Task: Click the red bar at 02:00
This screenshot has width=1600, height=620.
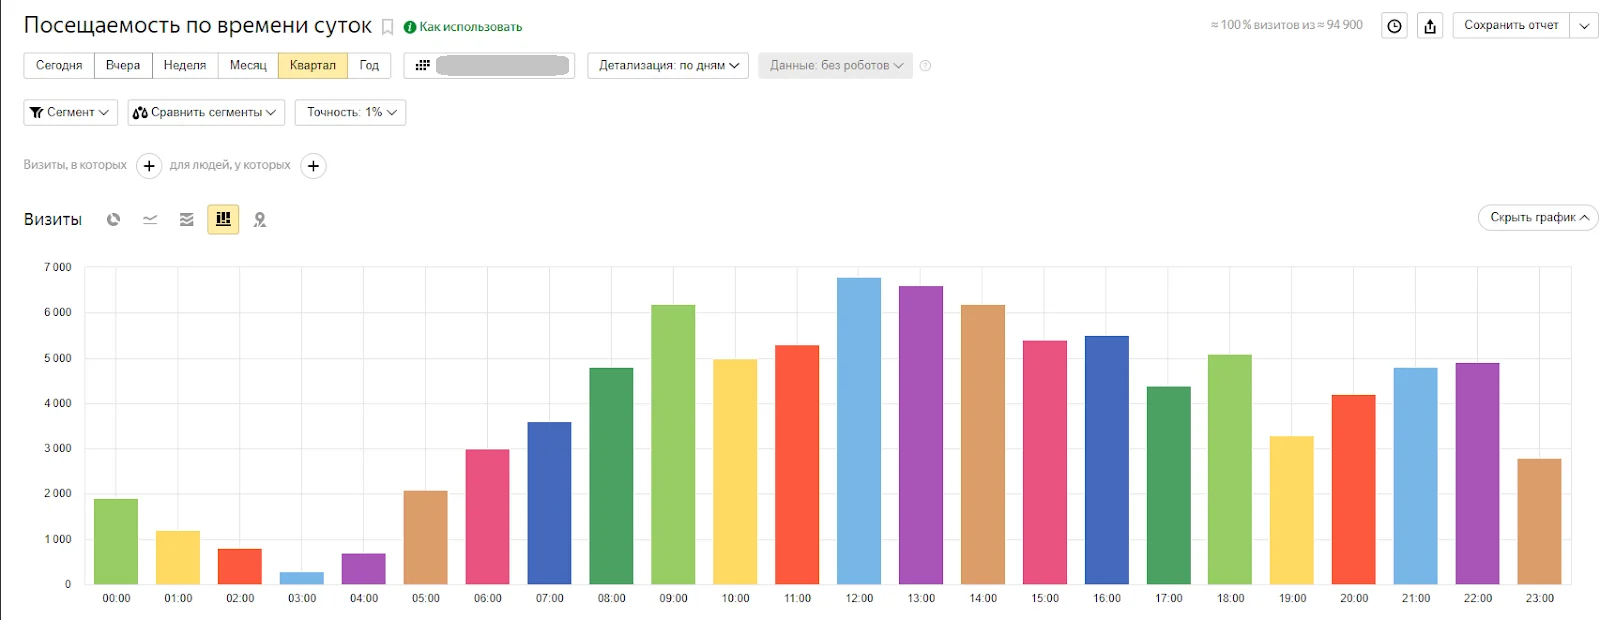Action: click(240, 566)
